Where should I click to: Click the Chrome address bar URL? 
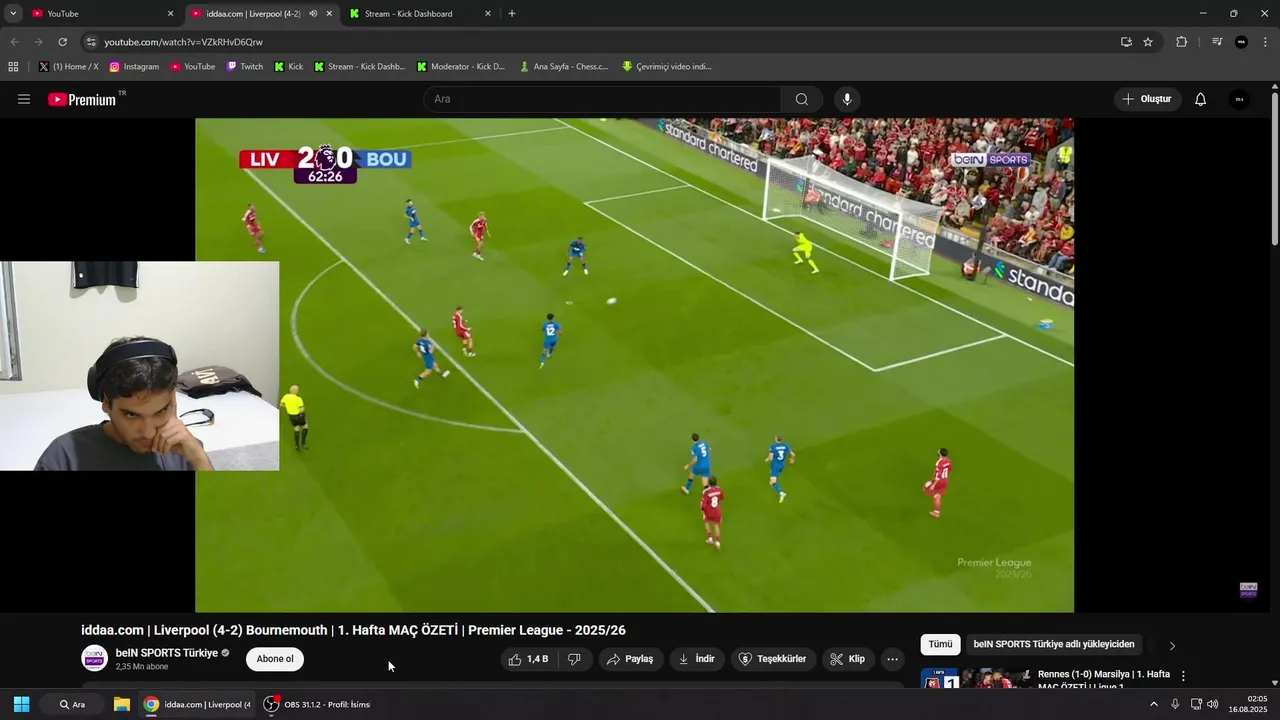point(183,42)
